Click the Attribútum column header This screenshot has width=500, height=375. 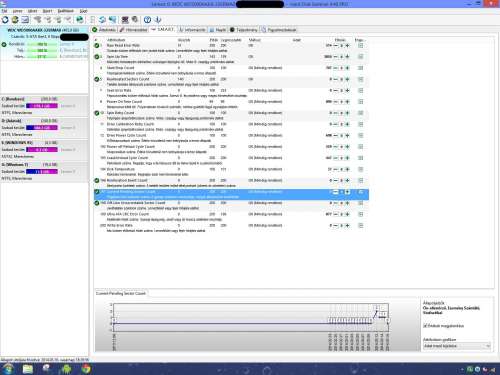tap(116, 40)
